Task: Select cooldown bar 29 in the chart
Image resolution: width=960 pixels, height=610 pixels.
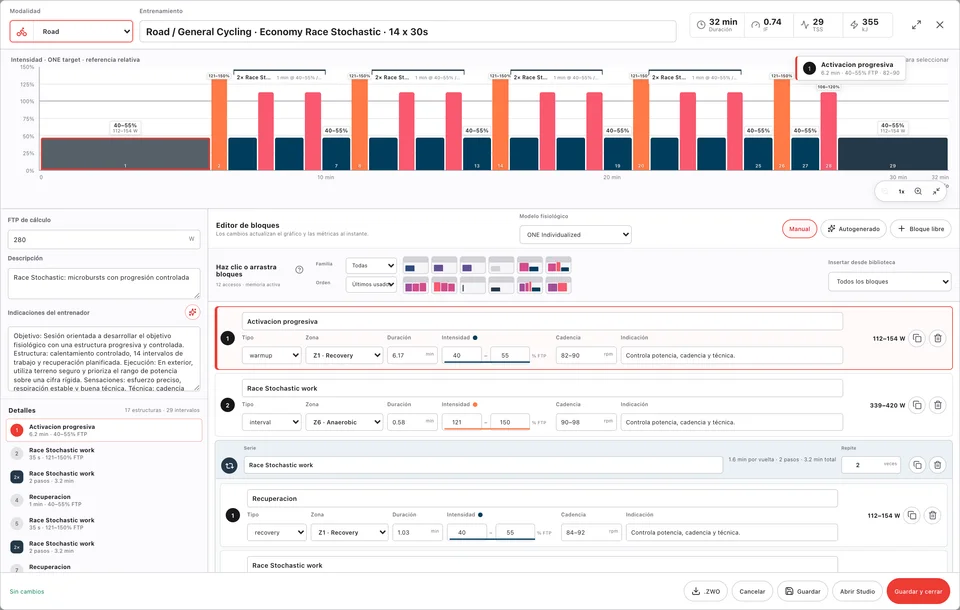Action: [893, 154]
